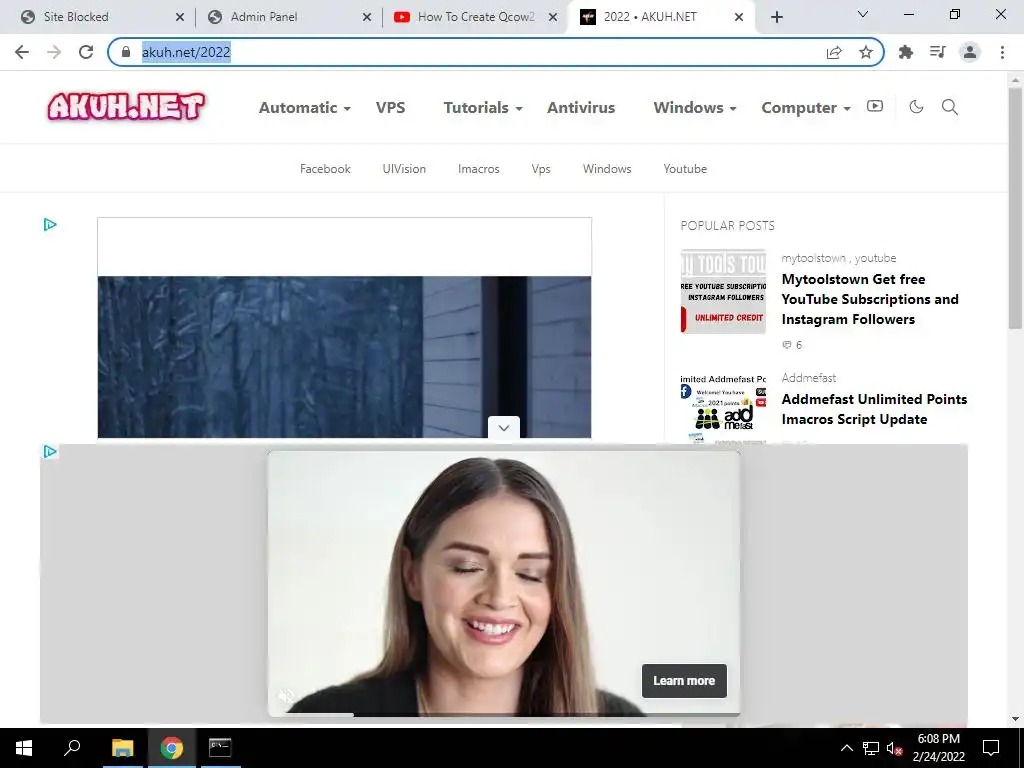1024x768 pixels.
Task: Open the VPS menu item
Action: tap(391, 108)
